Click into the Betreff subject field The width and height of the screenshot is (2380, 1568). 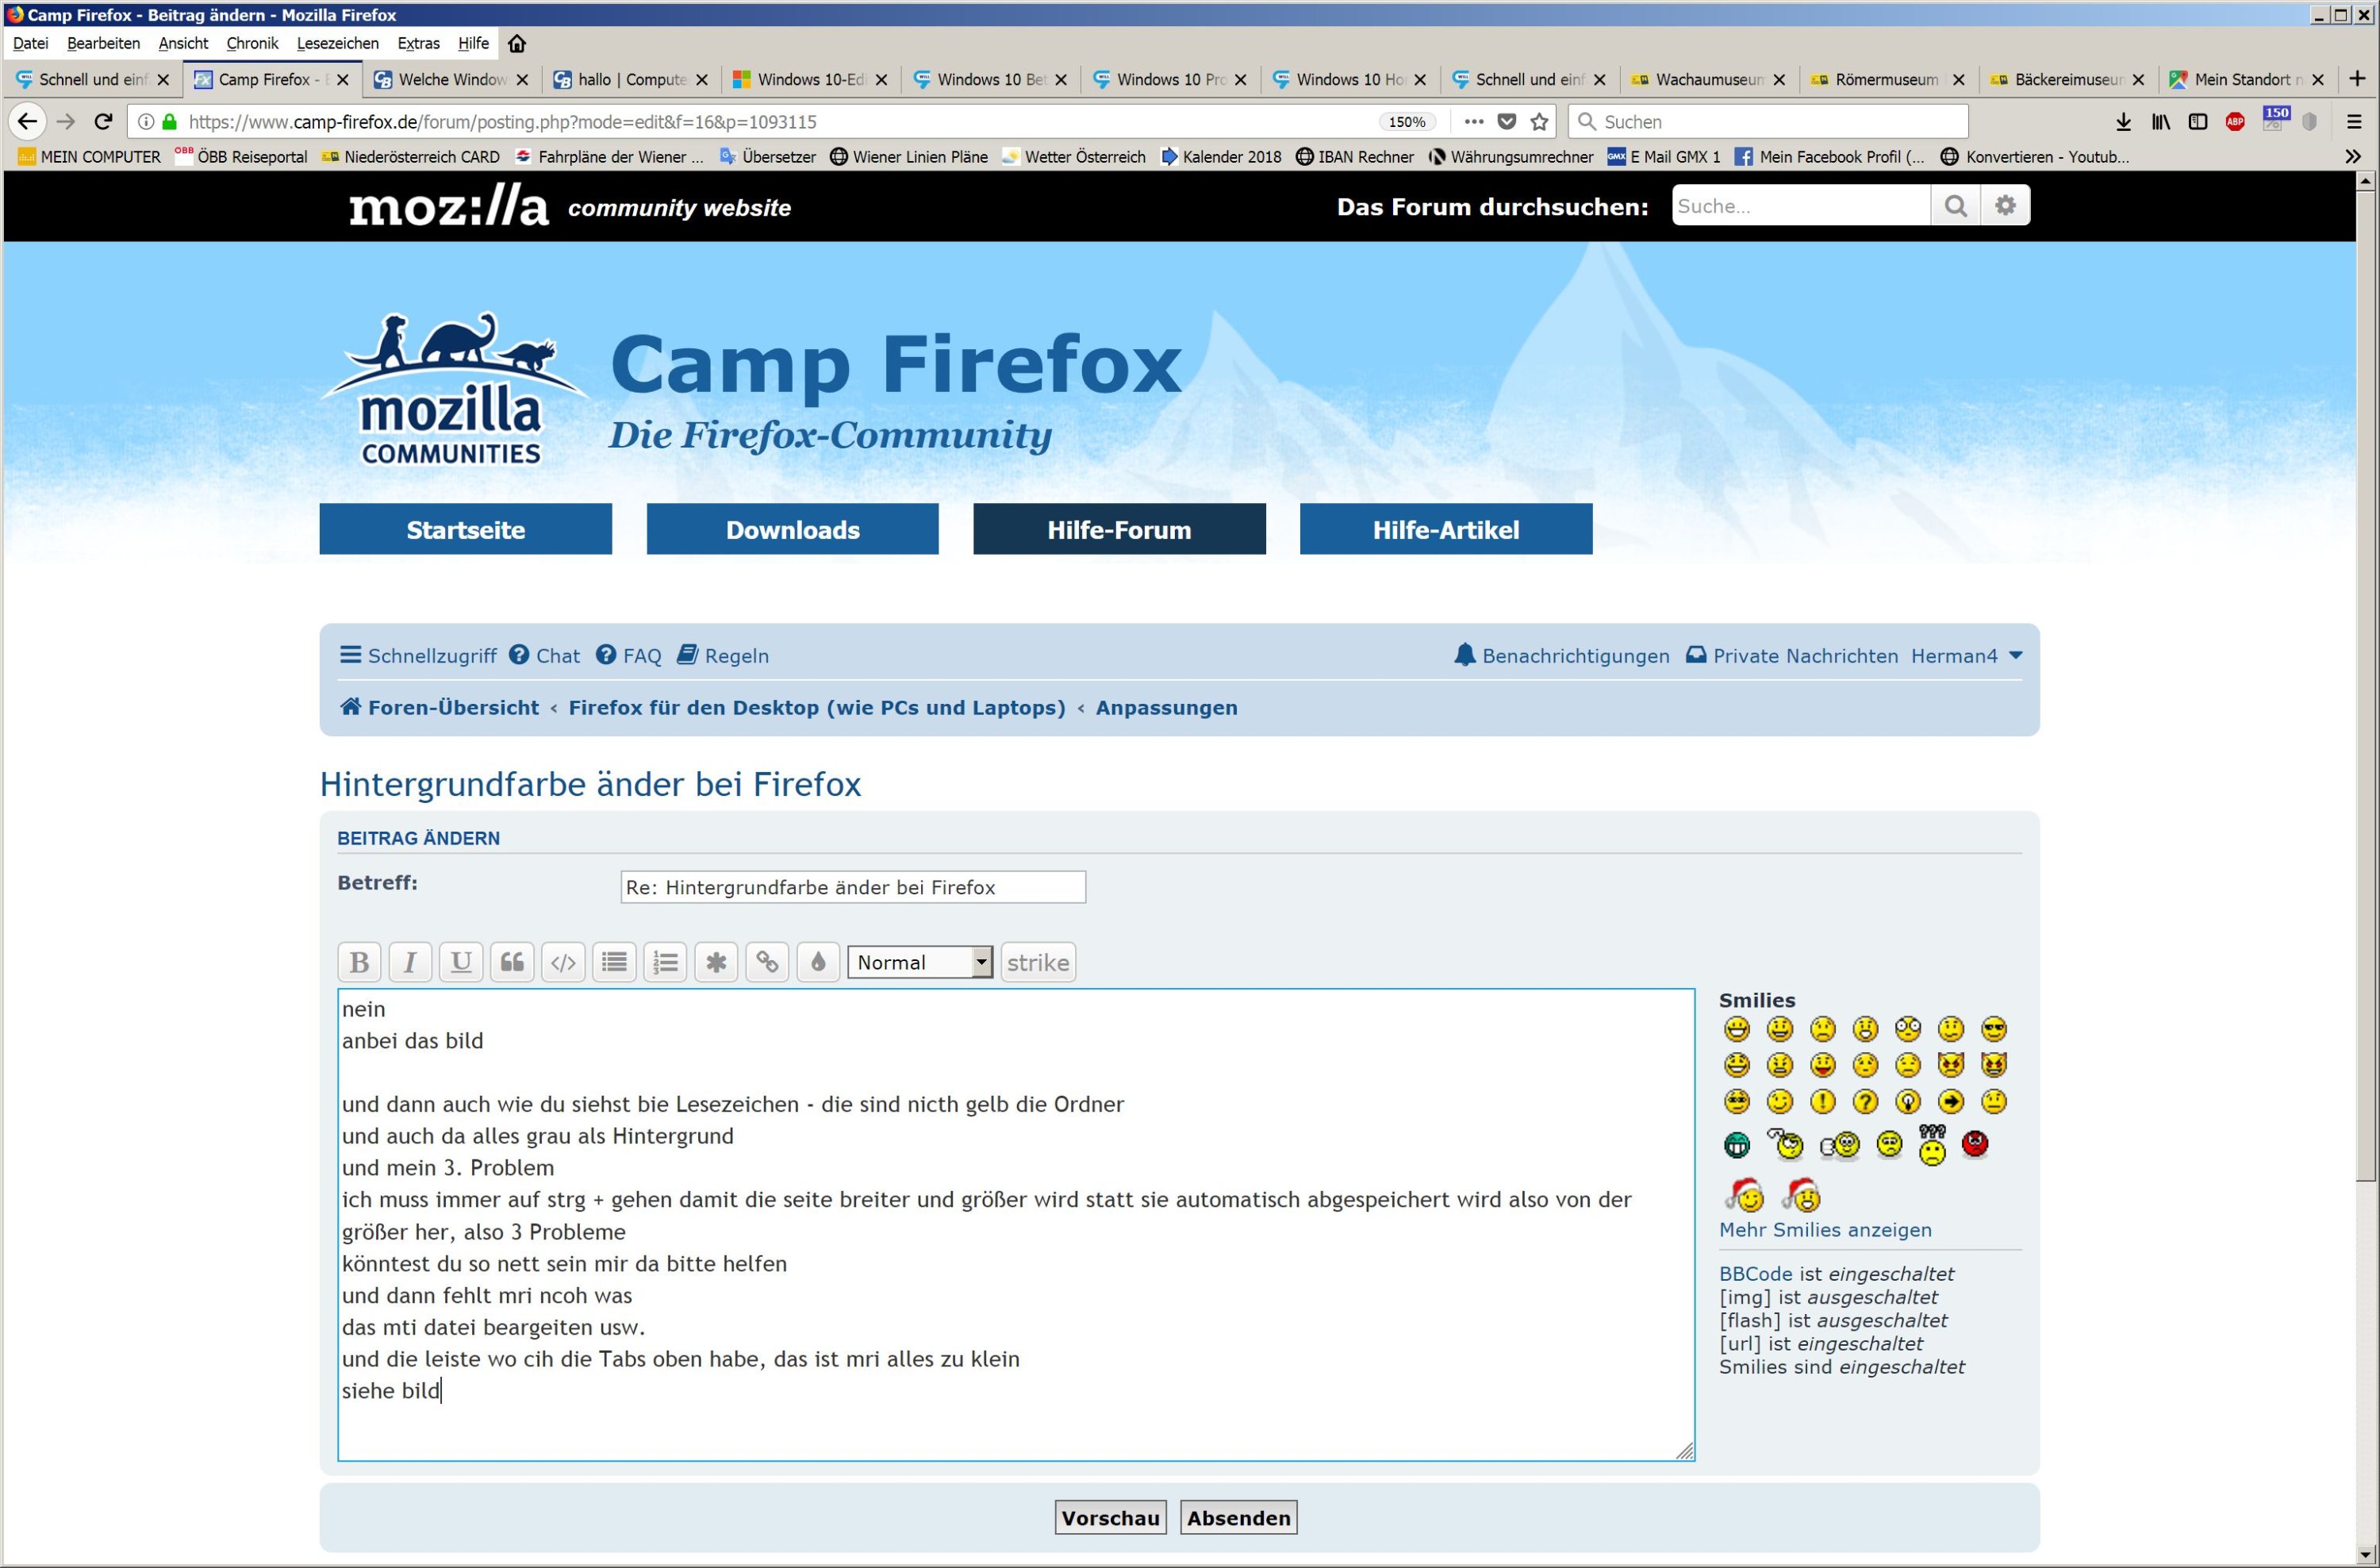[x=852, y=887]
